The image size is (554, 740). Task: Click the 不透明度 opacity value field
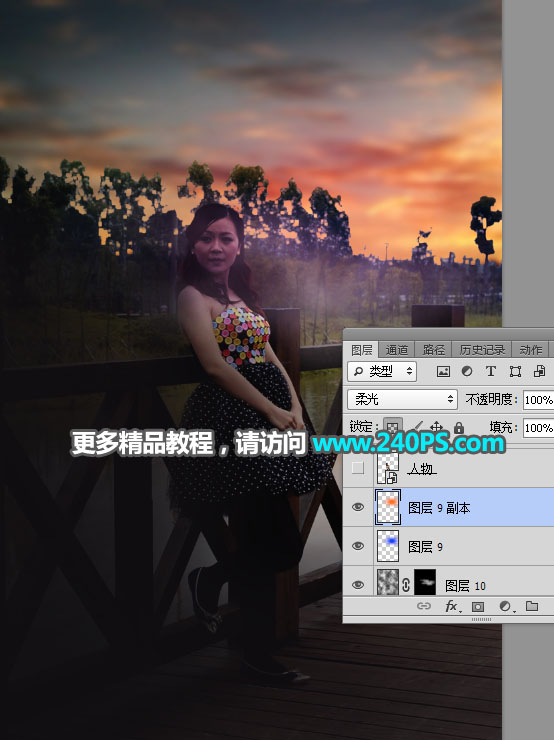(538, 400)
